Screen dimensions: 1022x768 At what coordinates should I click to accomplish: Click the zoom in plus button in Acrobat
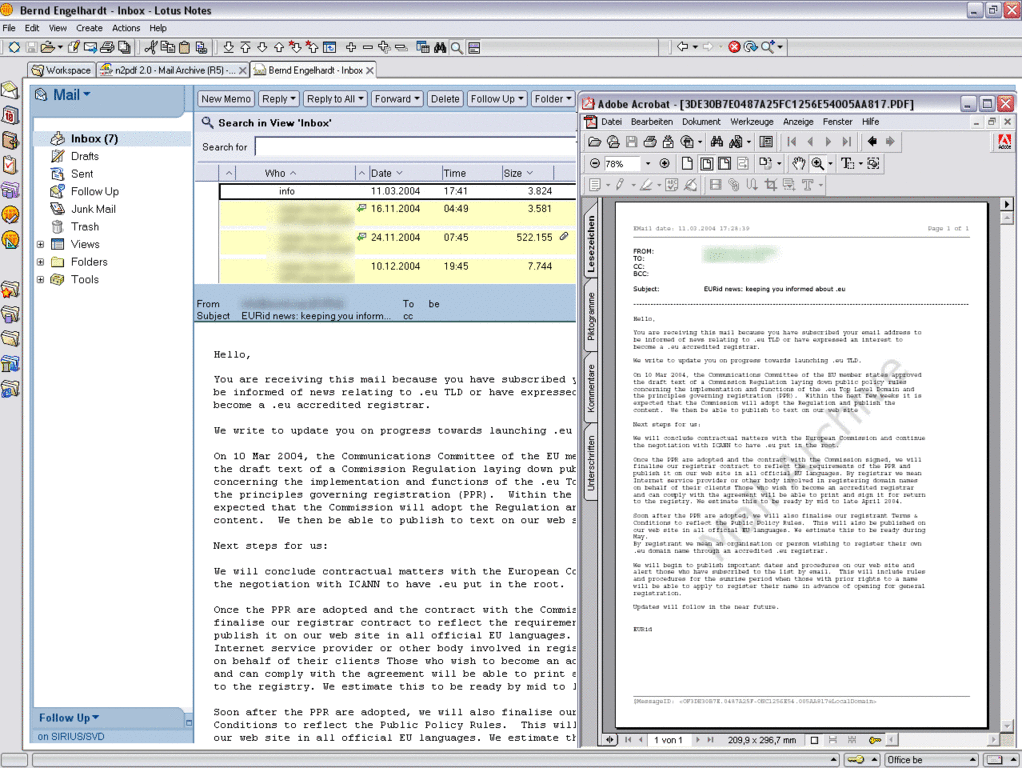click(x=665, y=164)
